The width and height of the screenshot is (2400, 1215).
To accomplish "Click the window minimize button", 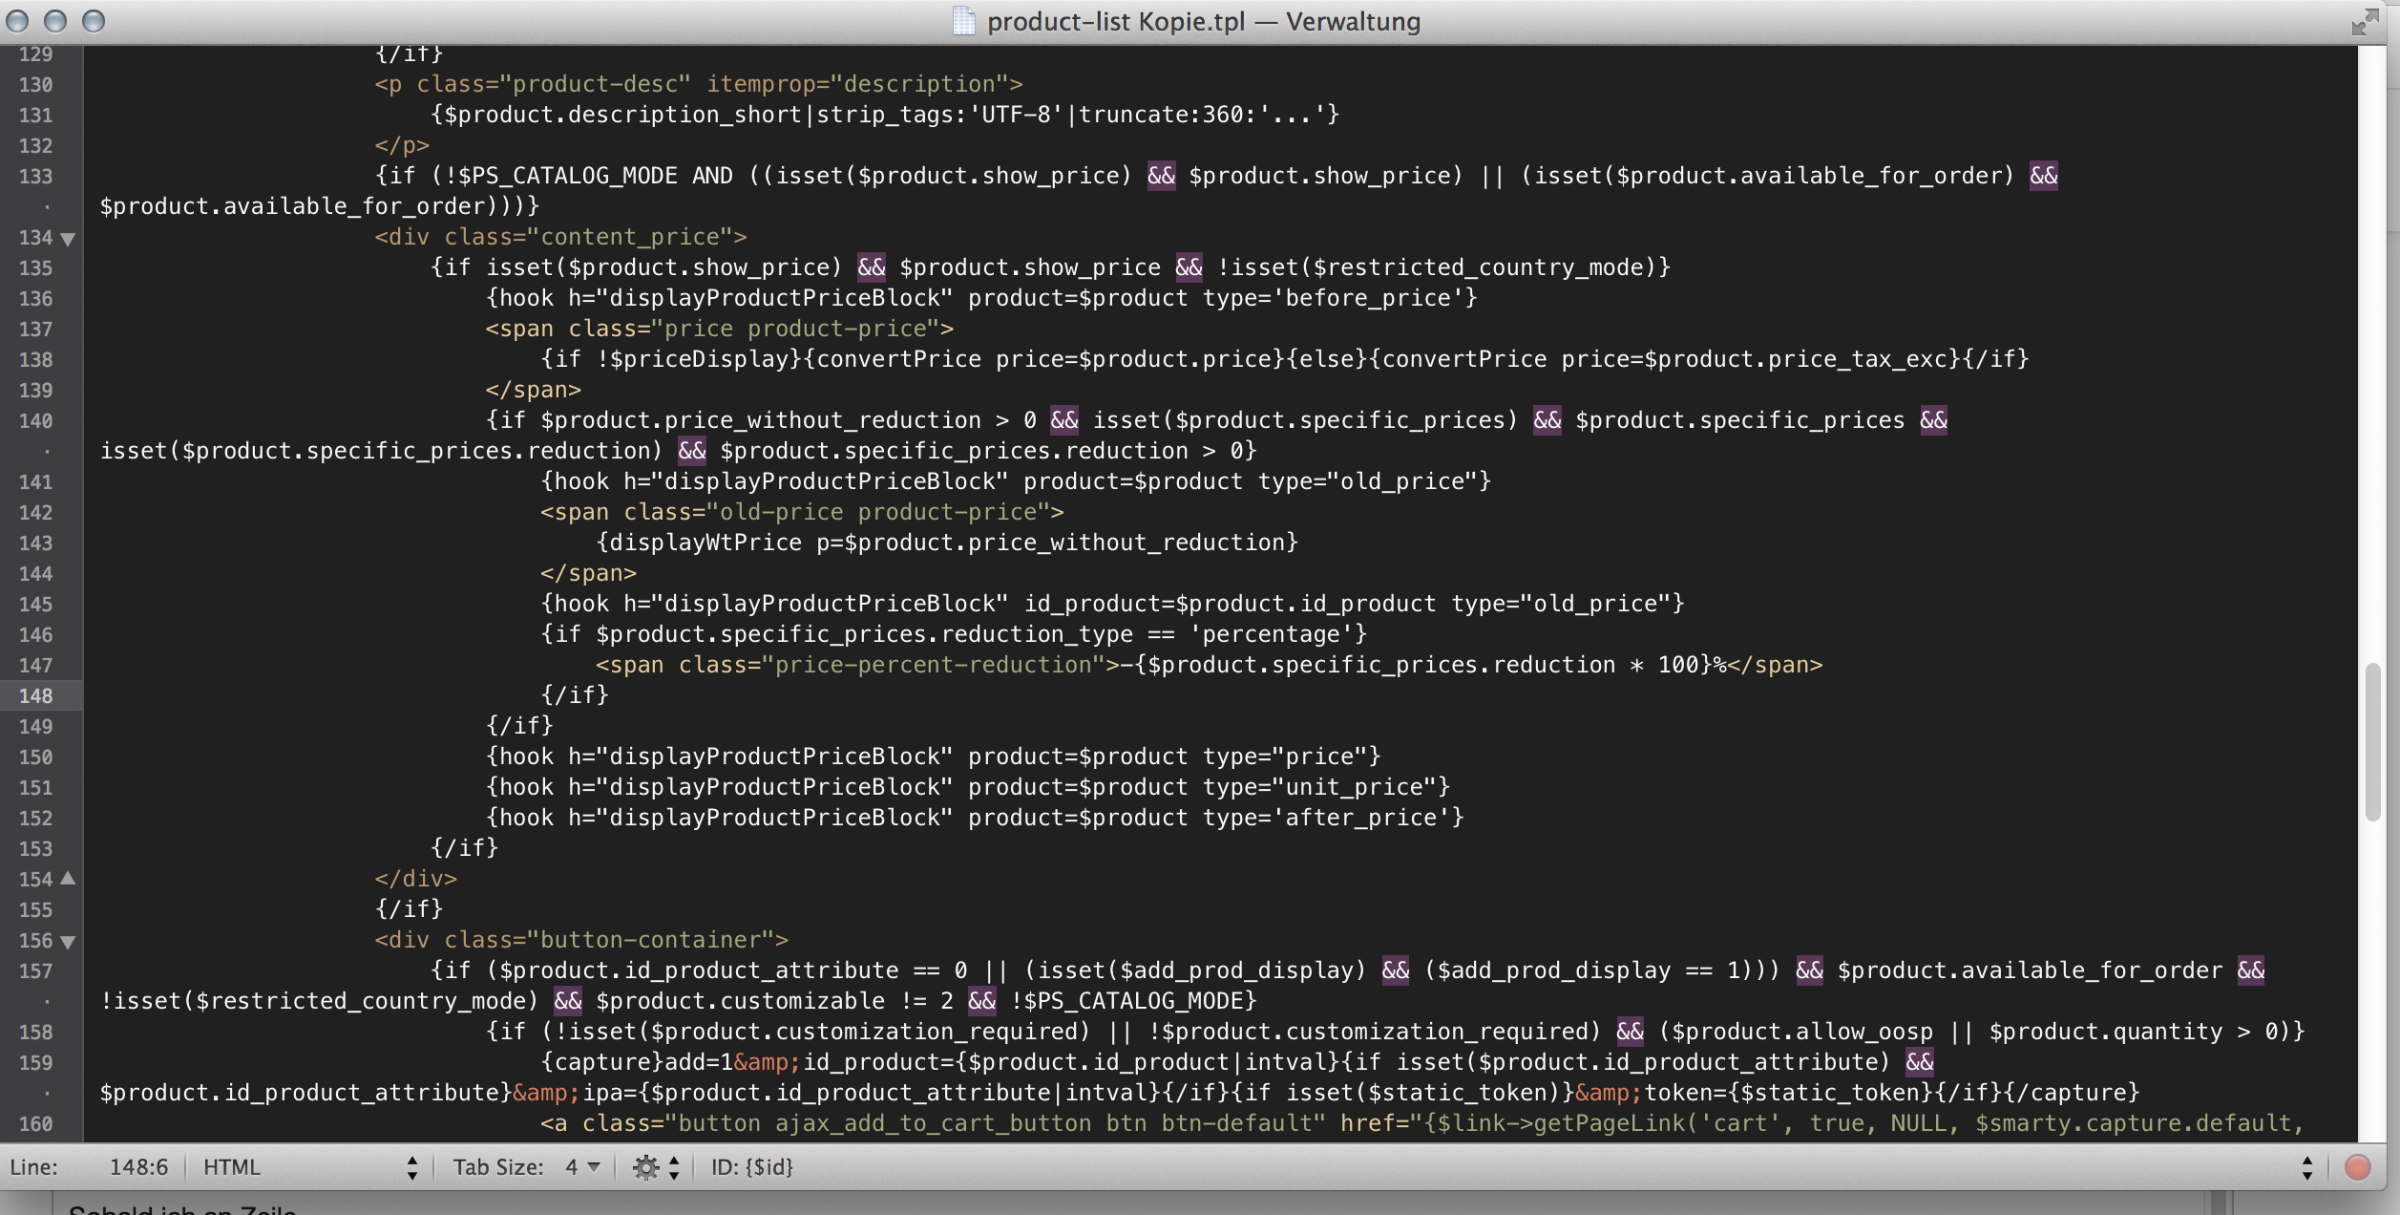I will [55, 21].
